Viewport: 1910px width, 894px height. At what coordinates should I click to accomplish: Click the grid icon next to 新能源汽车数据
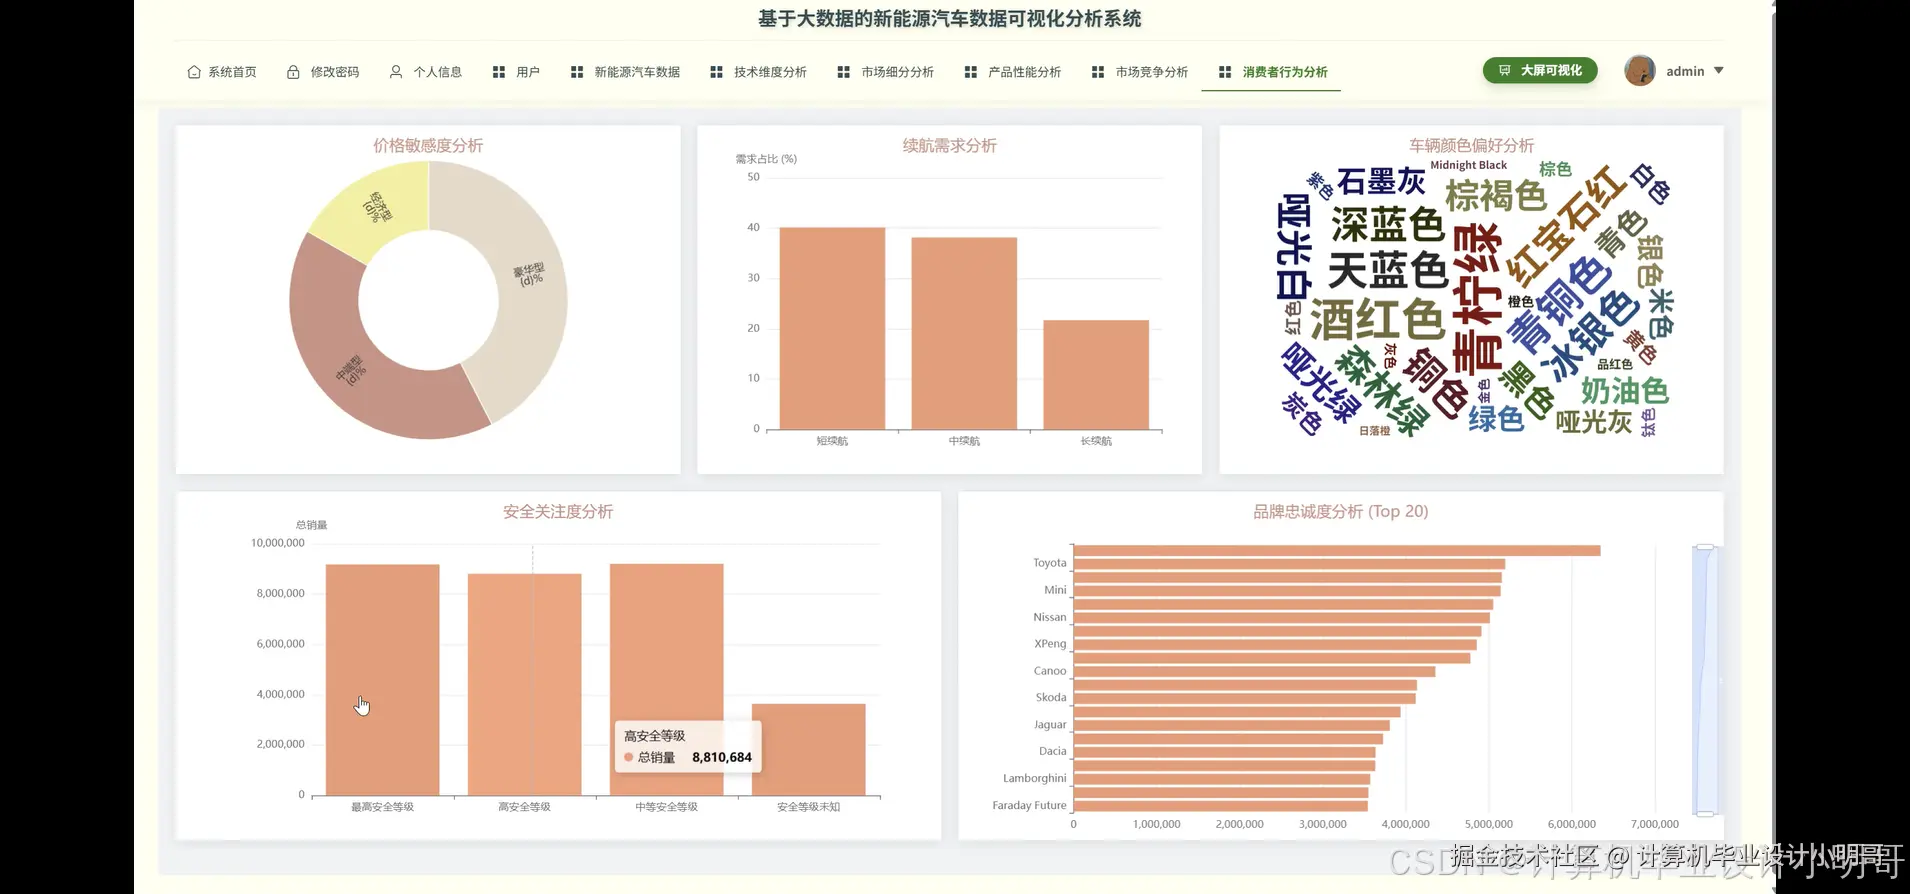click(x=577, y=72)
